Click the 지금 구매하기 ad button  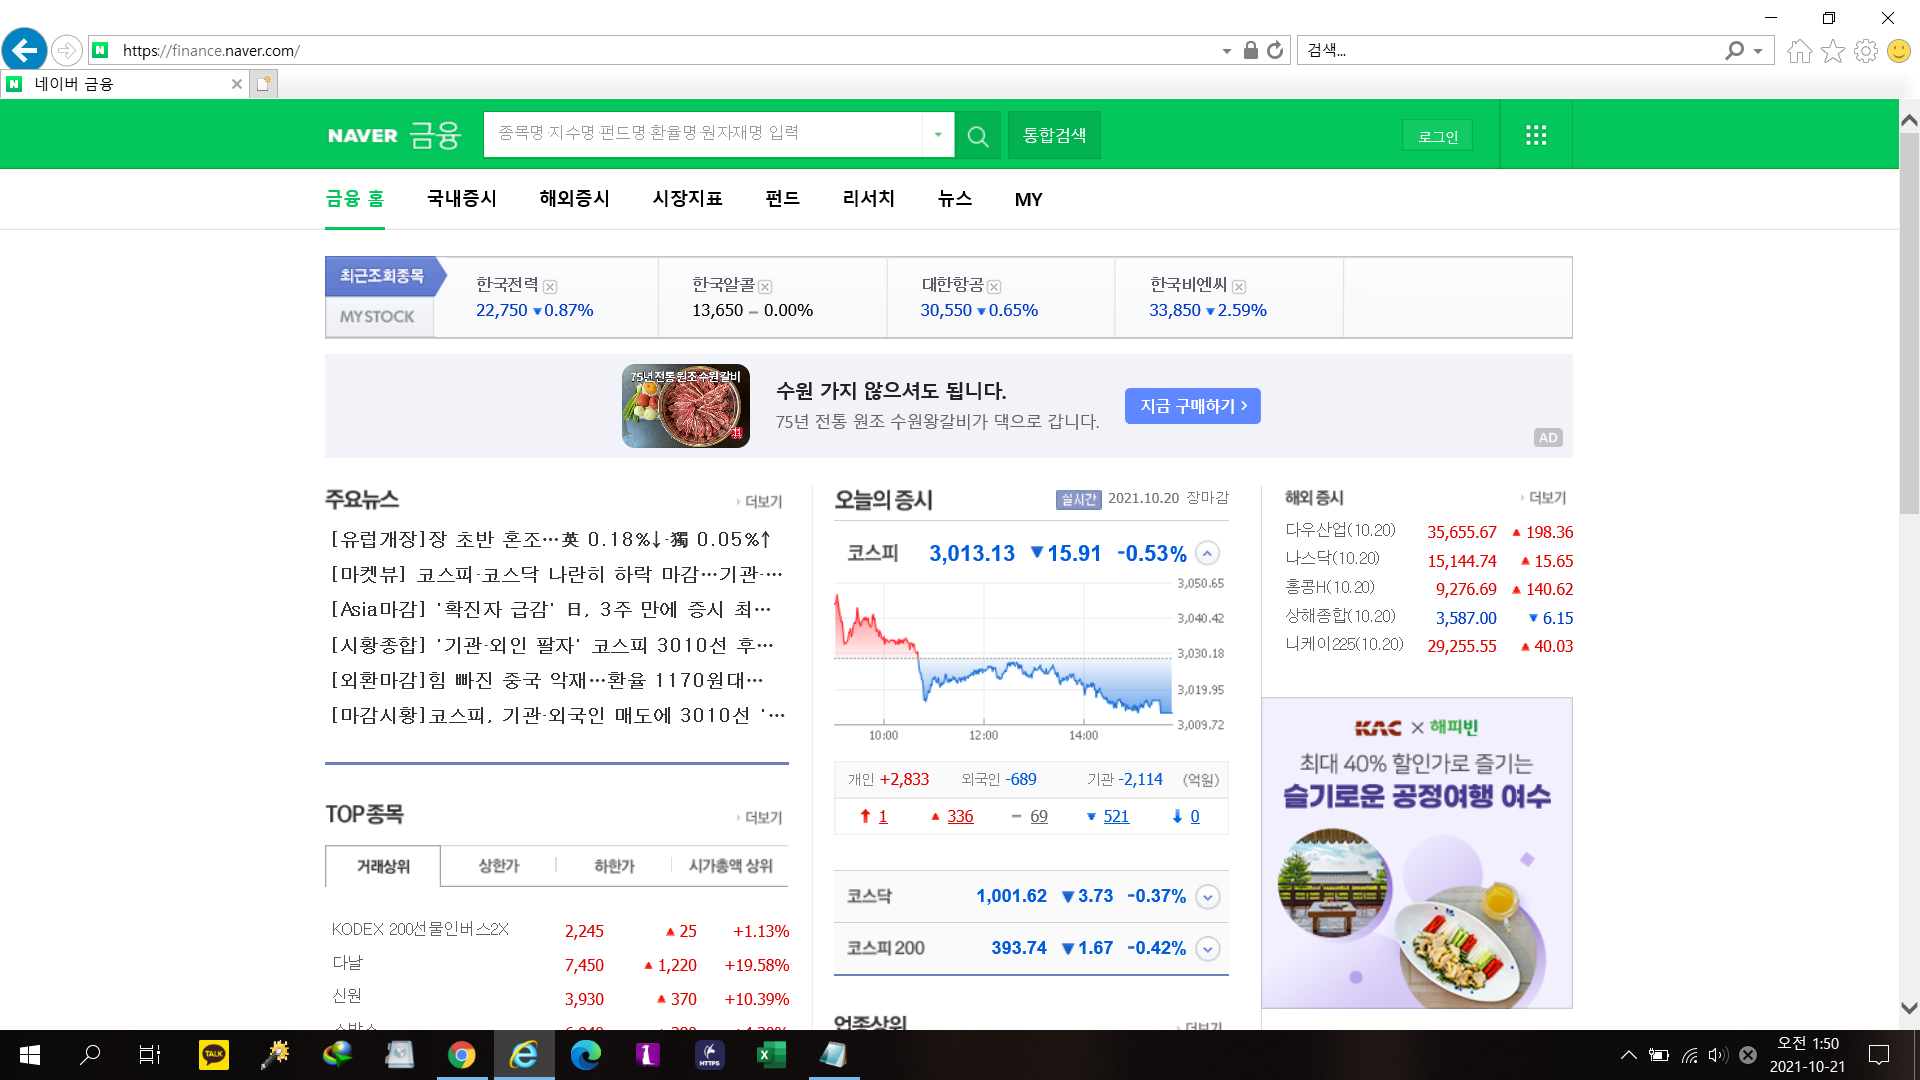[x=1193, y=406]
